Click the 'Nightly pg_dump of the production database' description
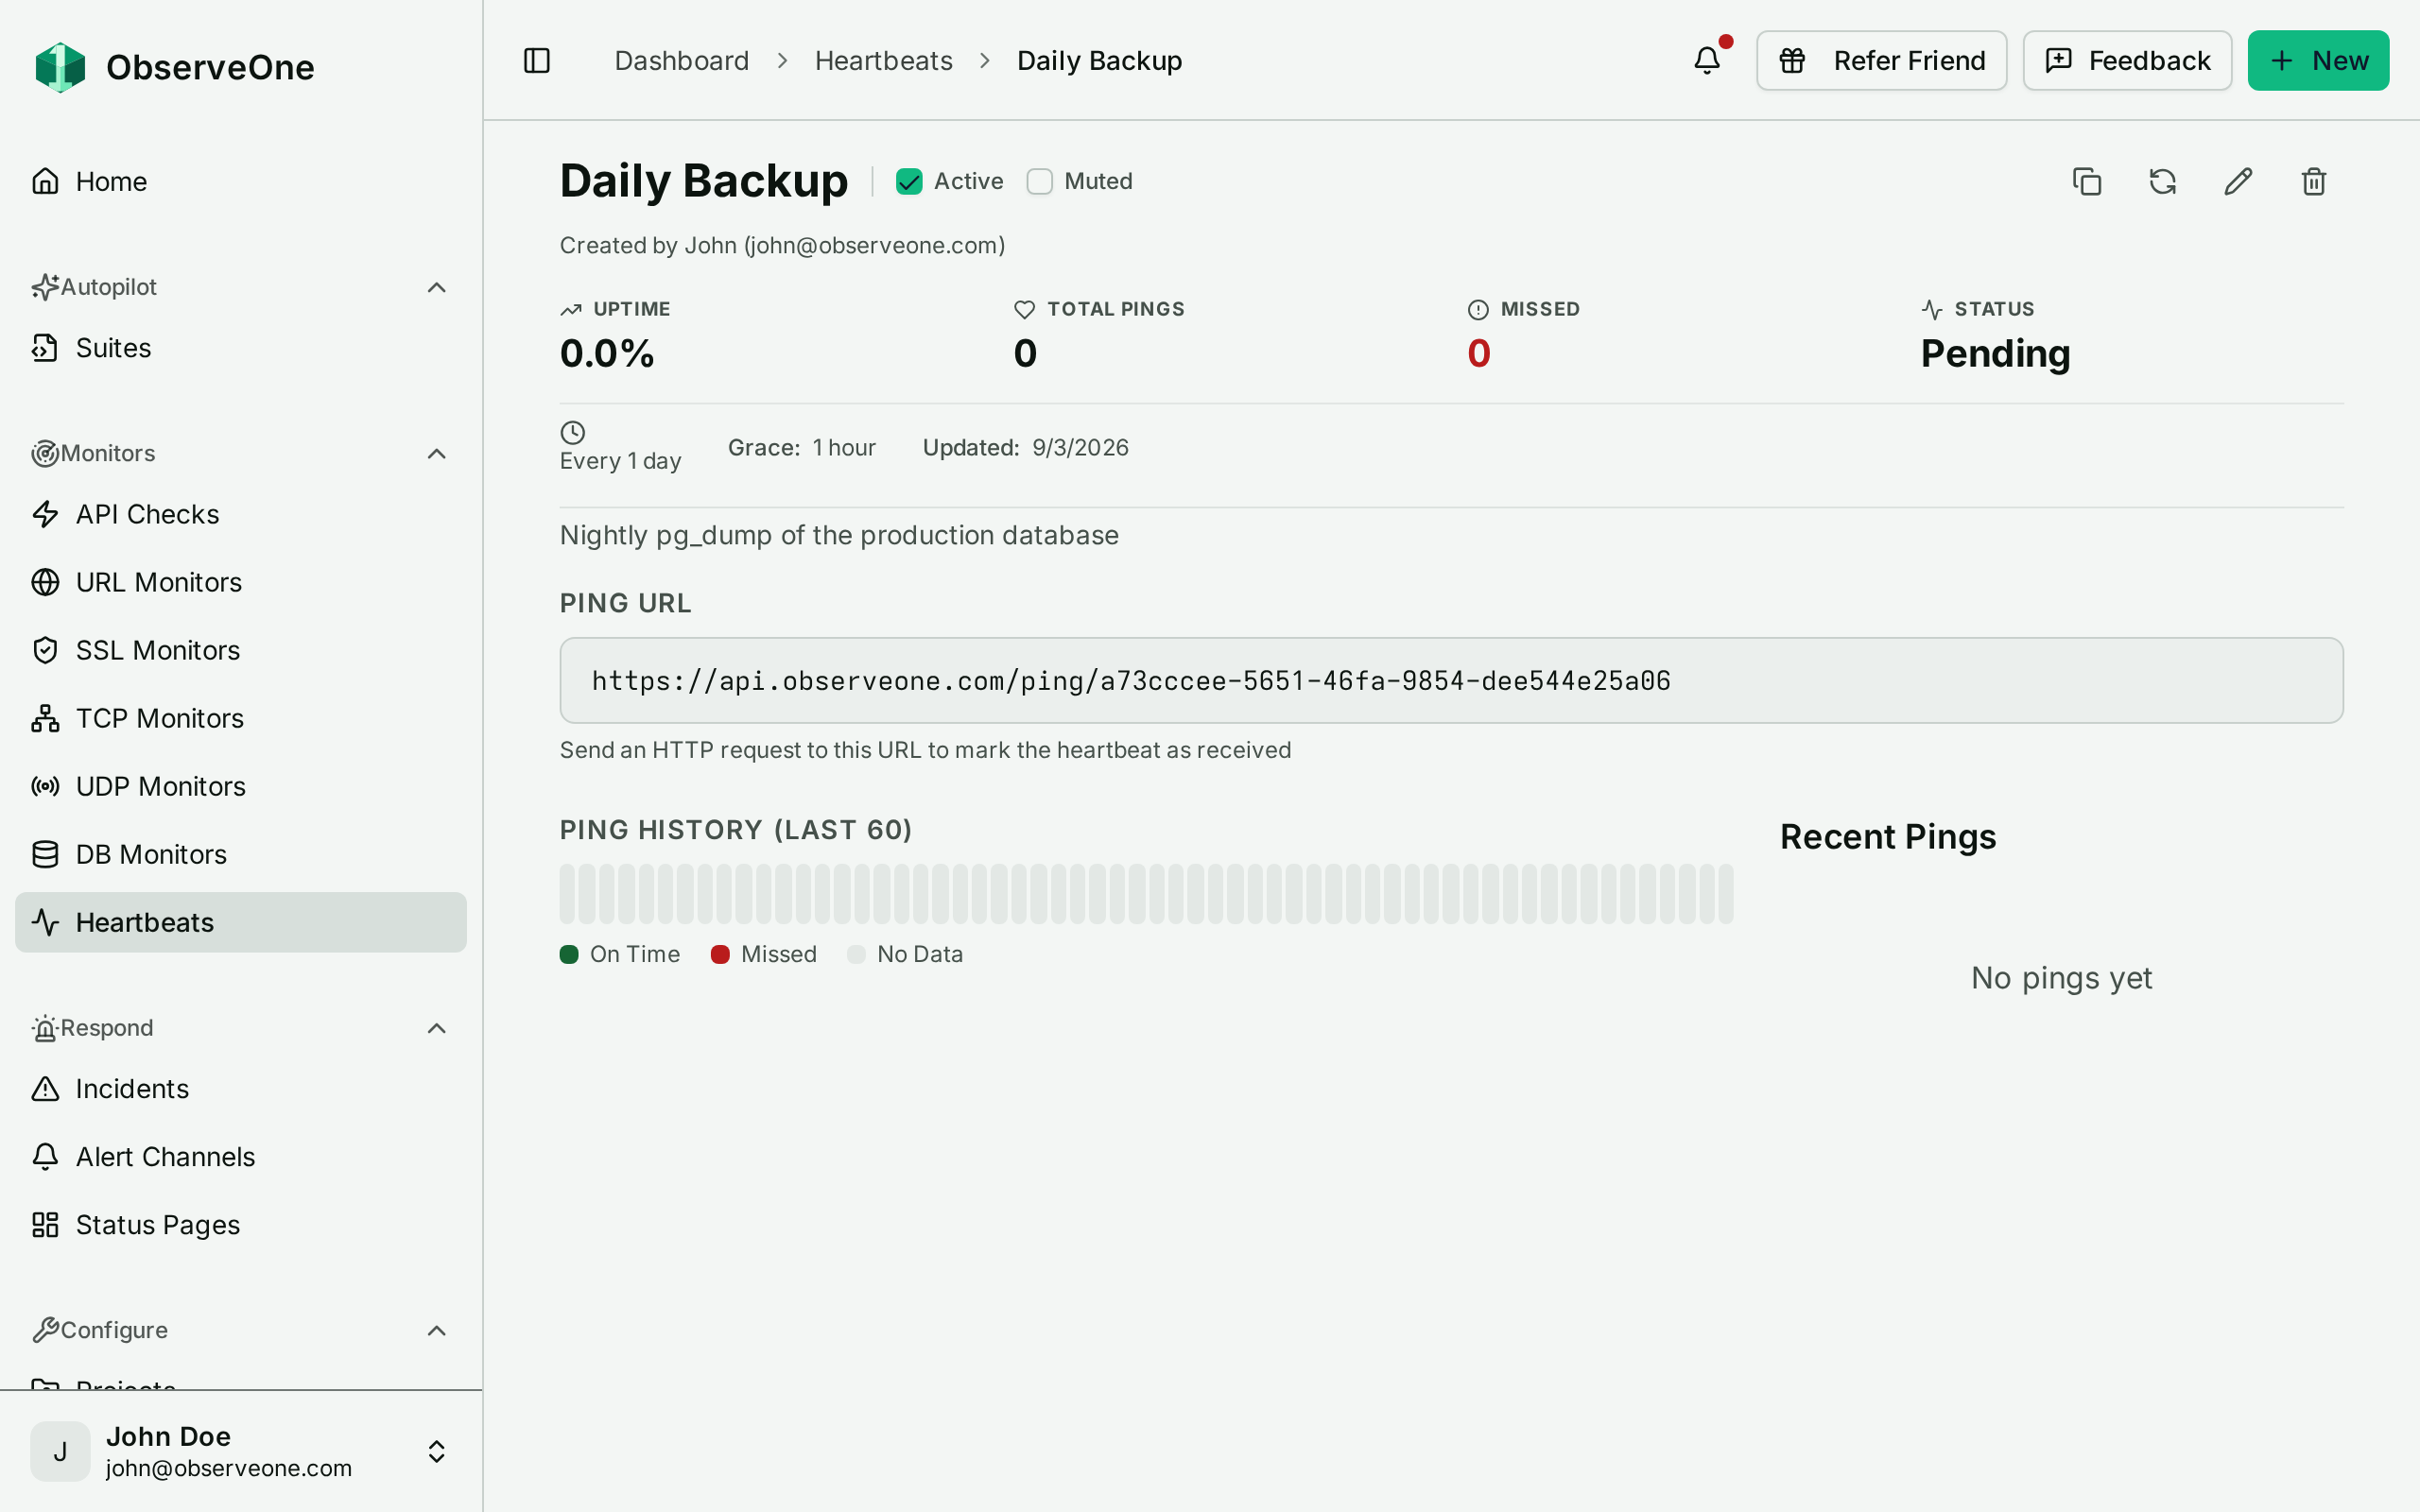2420x1512 pixels. tap(839, 536)
